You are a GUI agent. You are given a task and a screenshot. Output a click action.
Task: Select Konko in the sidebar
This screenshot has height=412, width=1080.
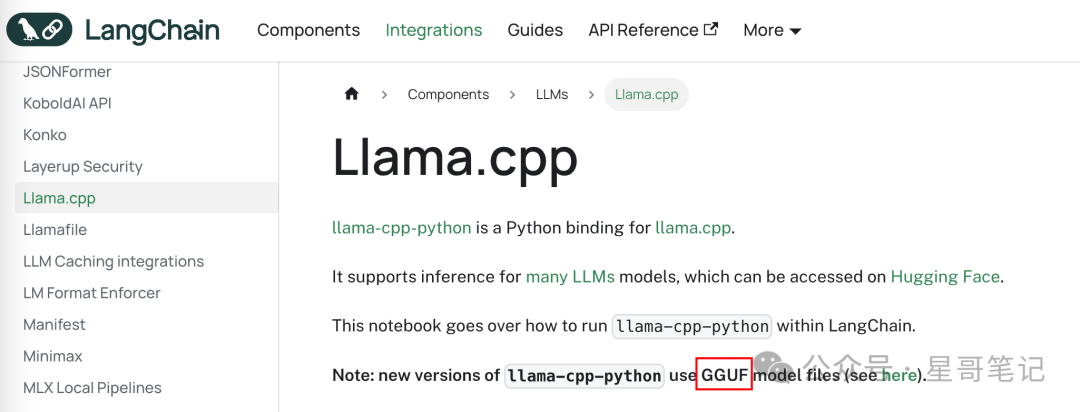pos(45,135)
